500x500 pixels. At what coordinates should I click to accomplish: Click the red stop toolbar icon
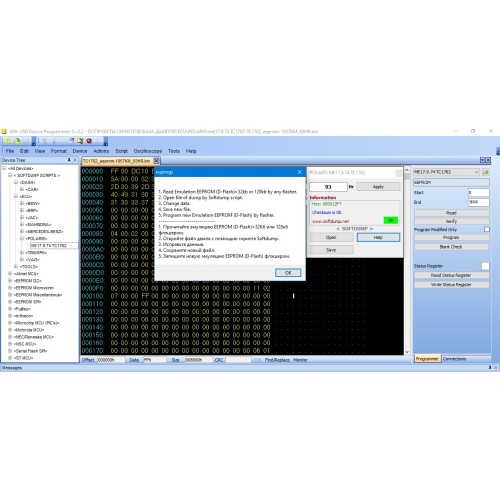(89, 141)
